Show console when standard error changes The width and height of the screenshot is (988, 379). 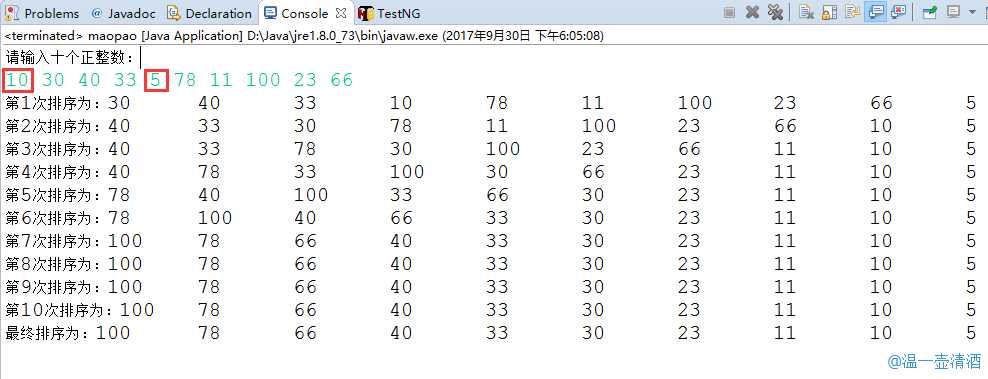[899, 12]
